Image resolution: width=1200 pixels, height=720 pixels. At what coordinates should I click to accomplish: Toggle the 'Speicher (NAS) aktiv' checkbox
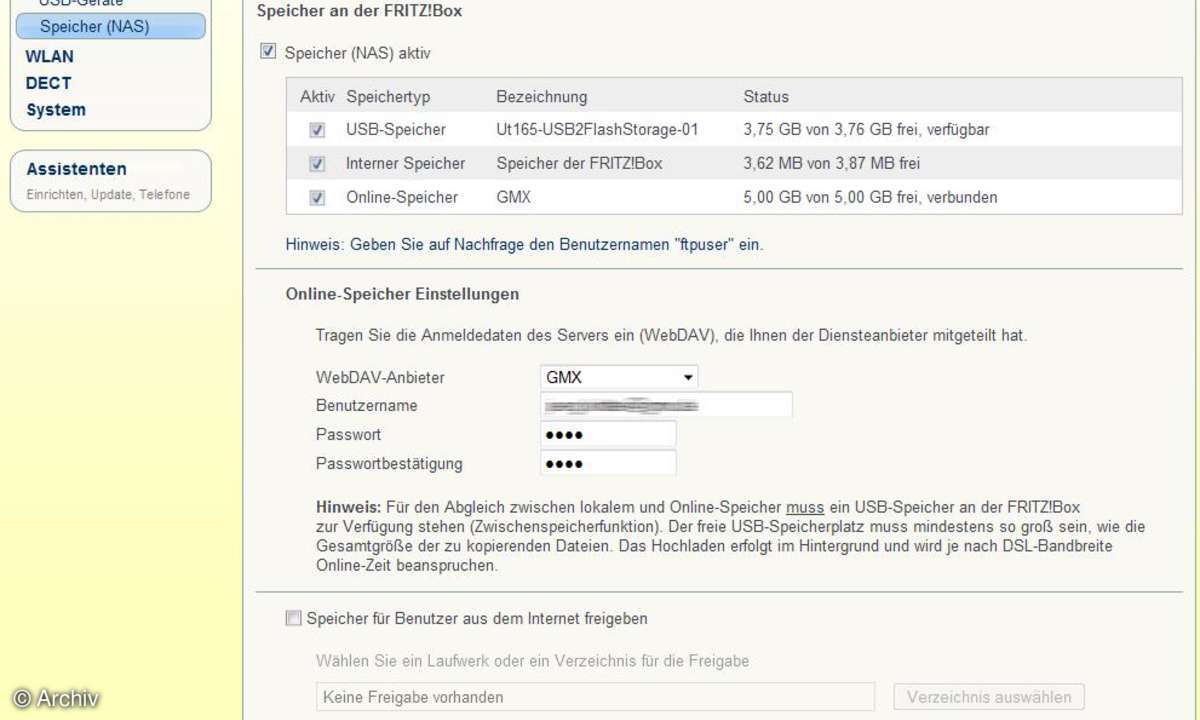[x=268, y=52]
